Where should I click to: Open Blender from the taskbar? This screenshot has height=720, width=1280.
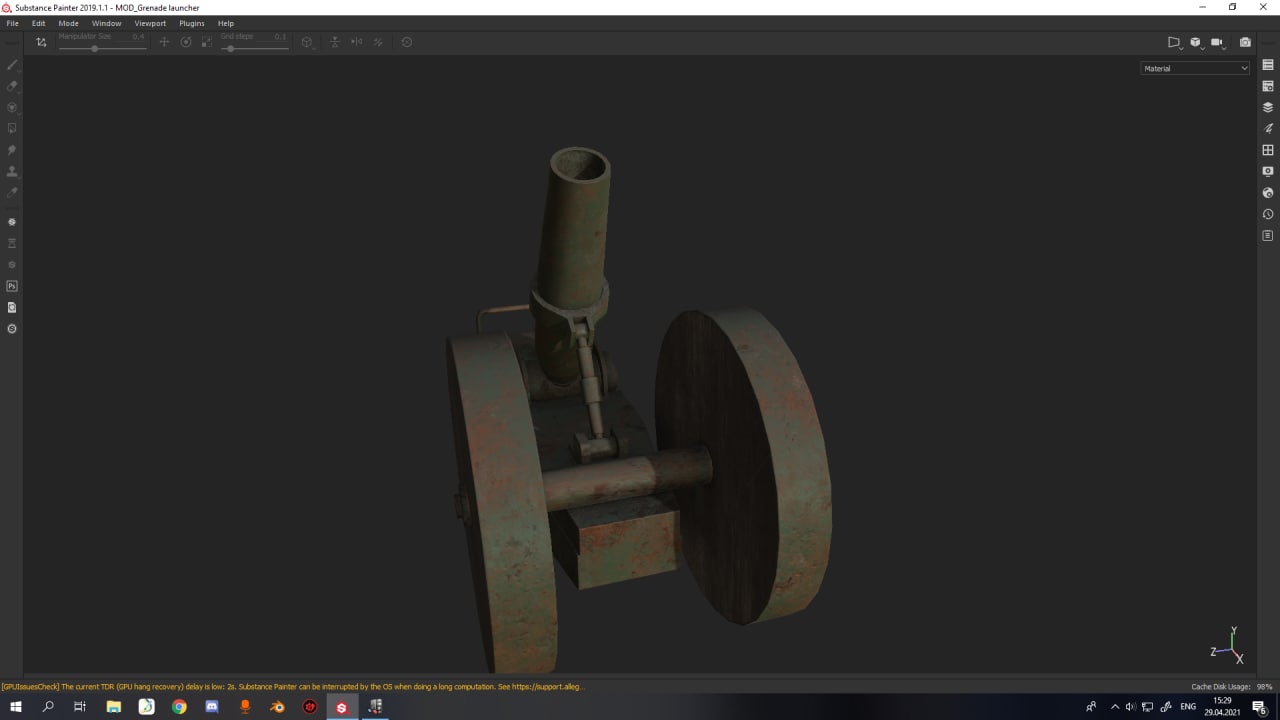(277, 707)
